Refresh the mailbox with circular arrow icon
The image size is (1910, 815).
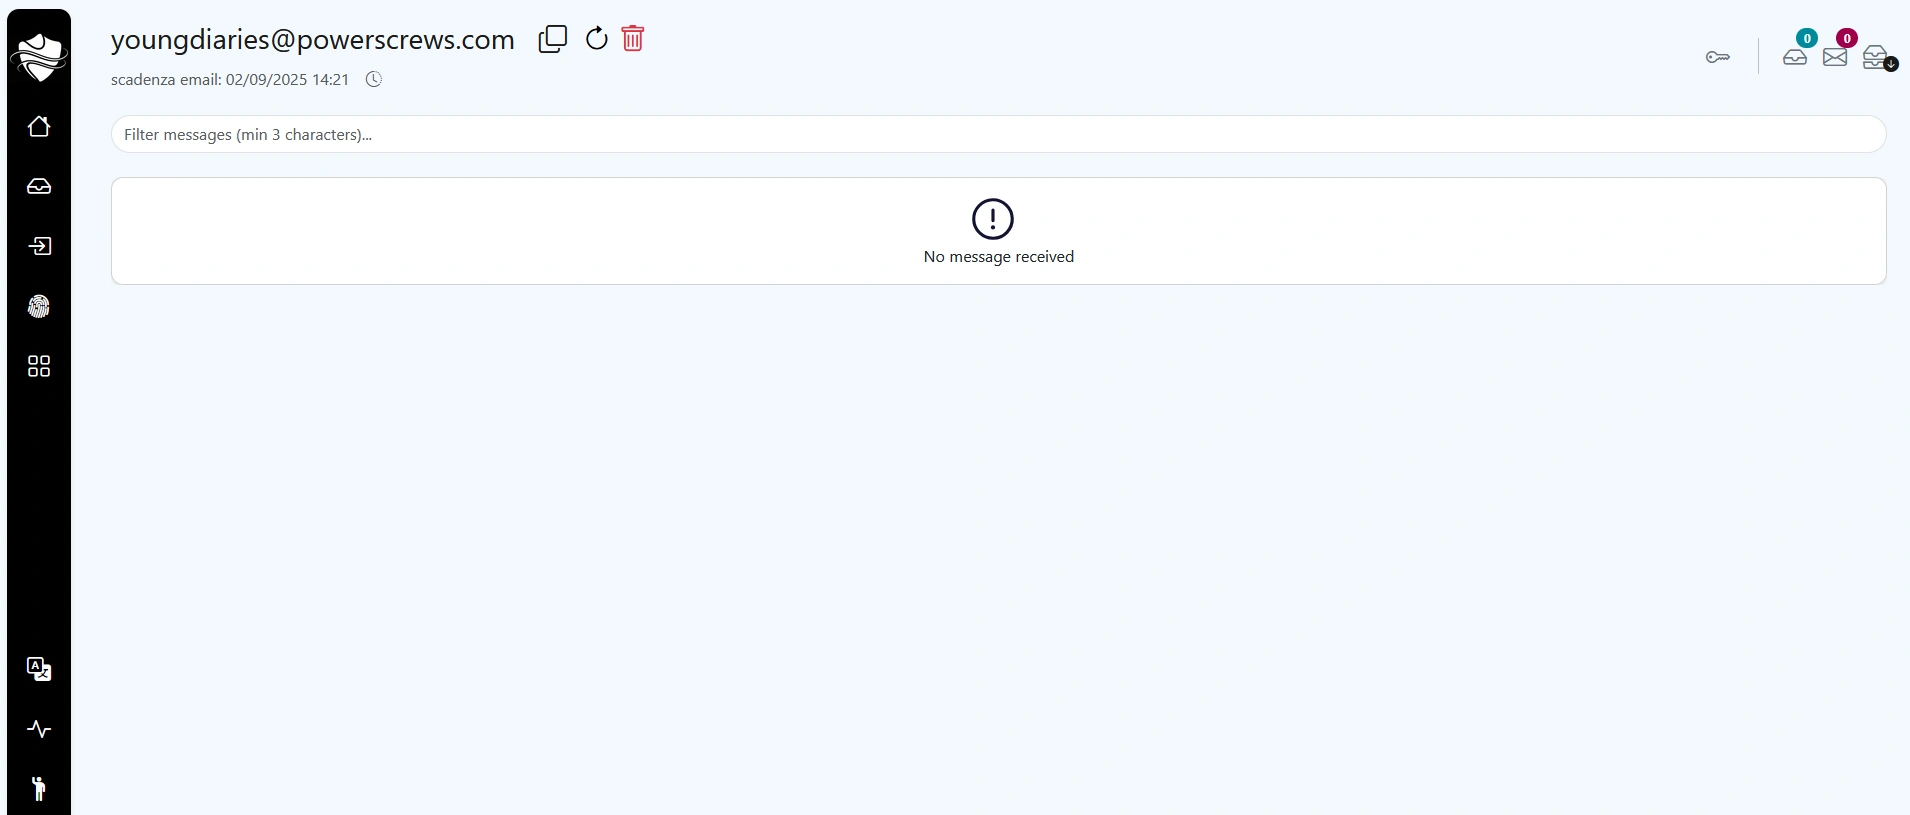coord(597,39)
